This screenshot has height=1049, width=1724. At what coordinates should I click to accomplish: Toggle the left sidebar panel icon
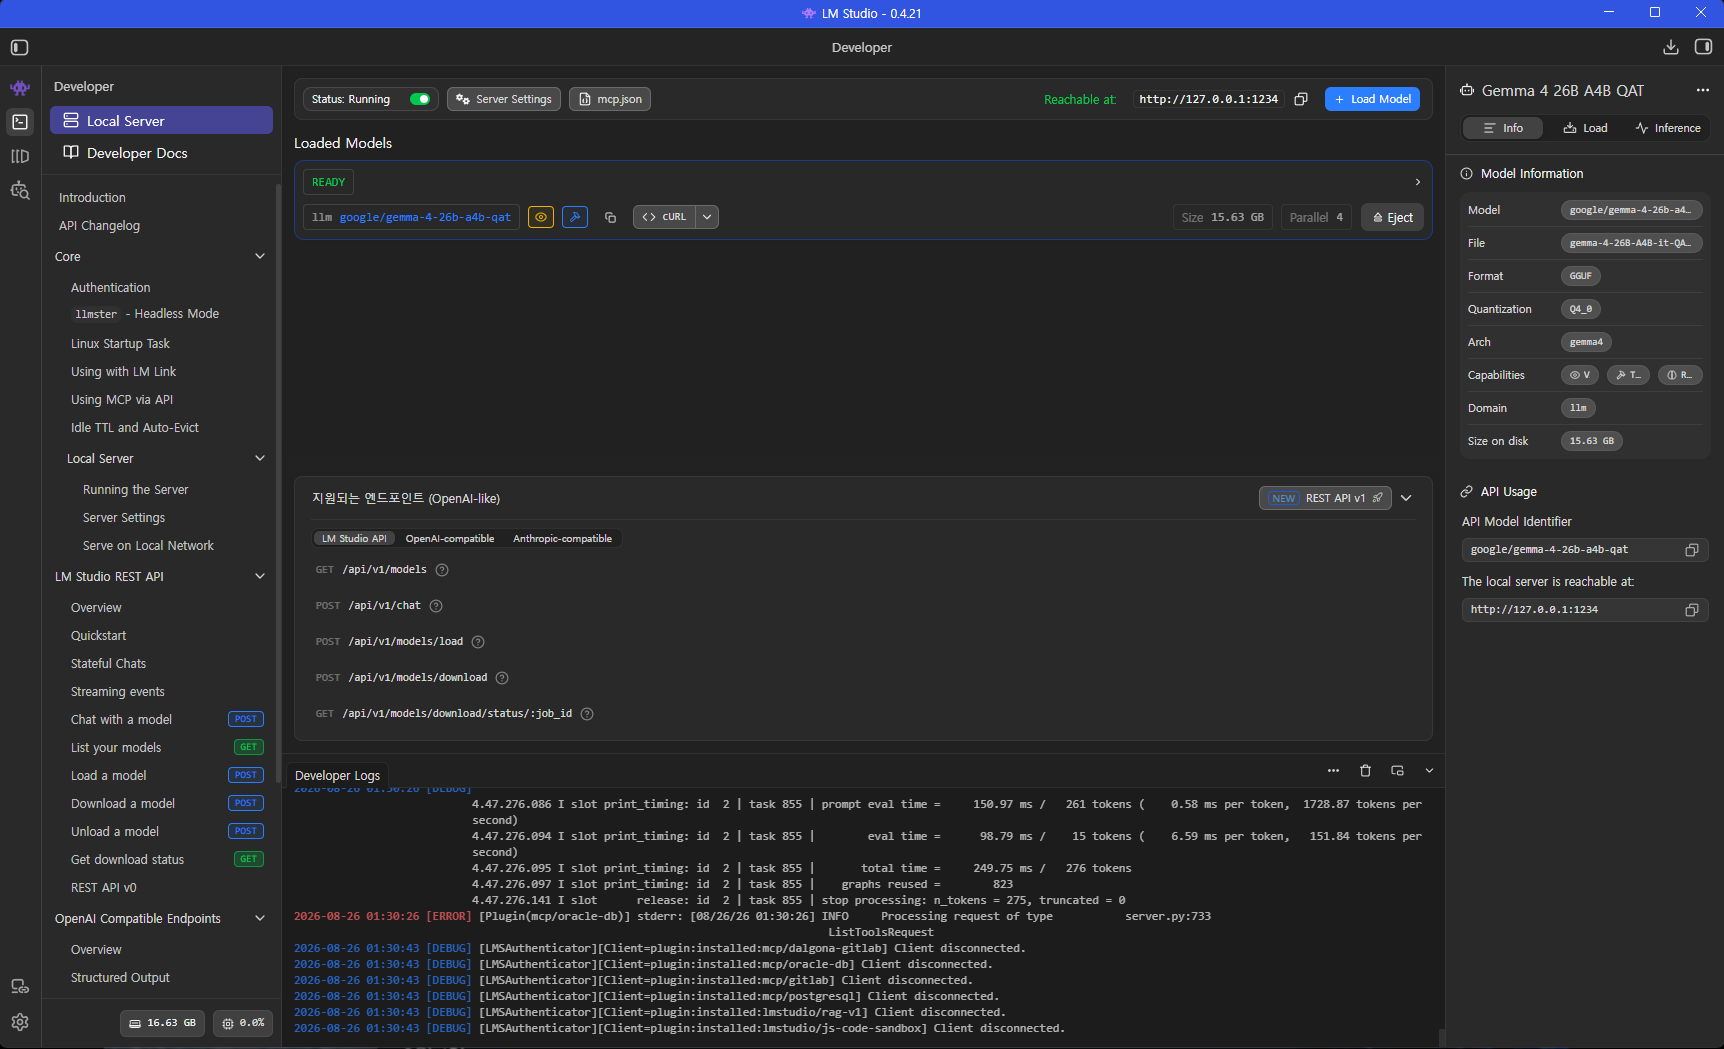click(19, 47)
